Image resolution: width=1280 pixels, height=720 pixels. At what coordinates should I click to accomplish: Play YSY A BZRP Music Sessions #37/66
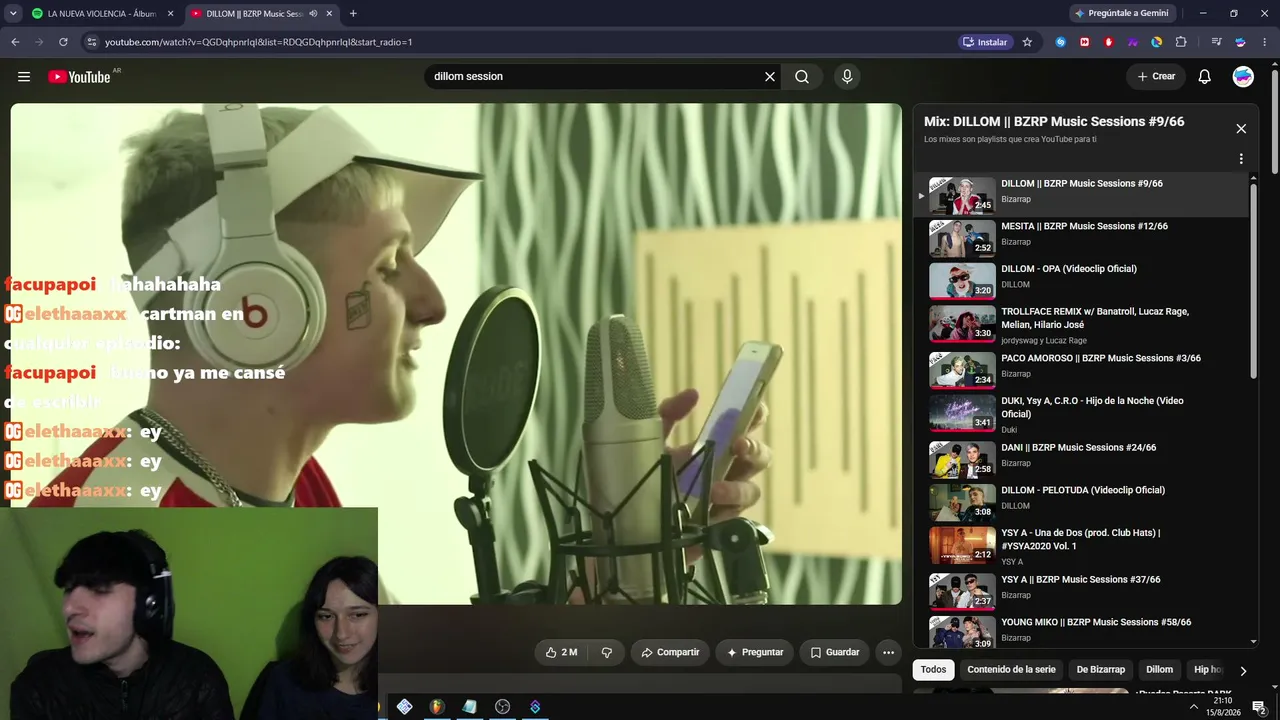(x=1082, y=590)
